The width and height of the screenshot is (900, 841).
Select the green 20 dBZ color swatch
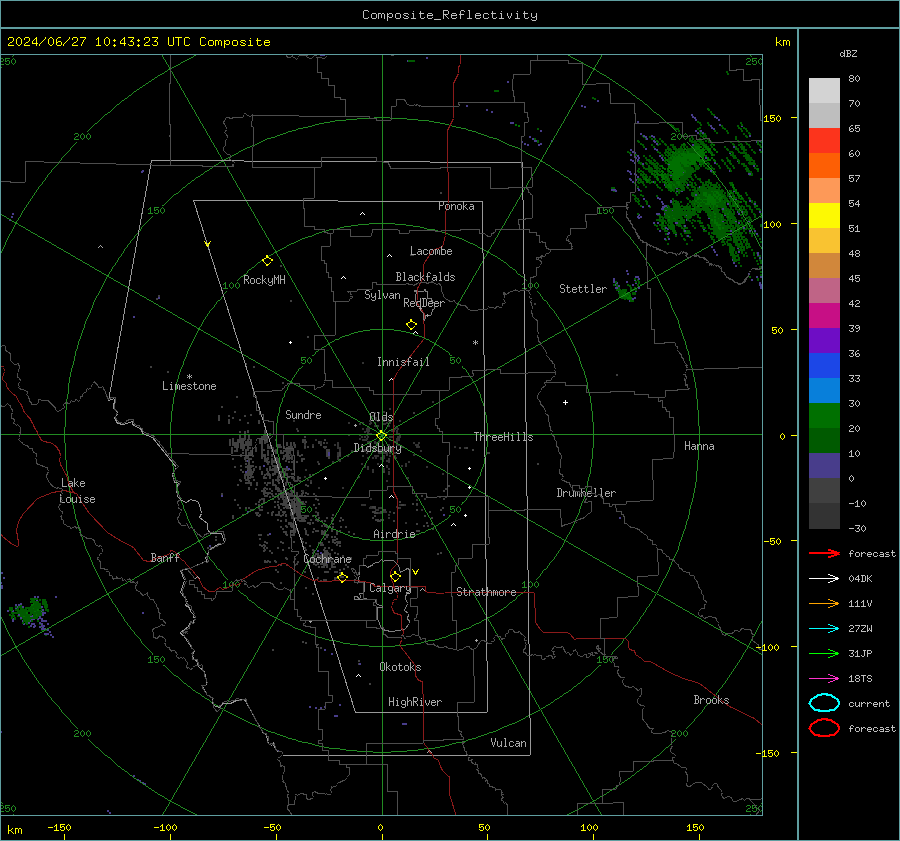click(x=824, y=416)
